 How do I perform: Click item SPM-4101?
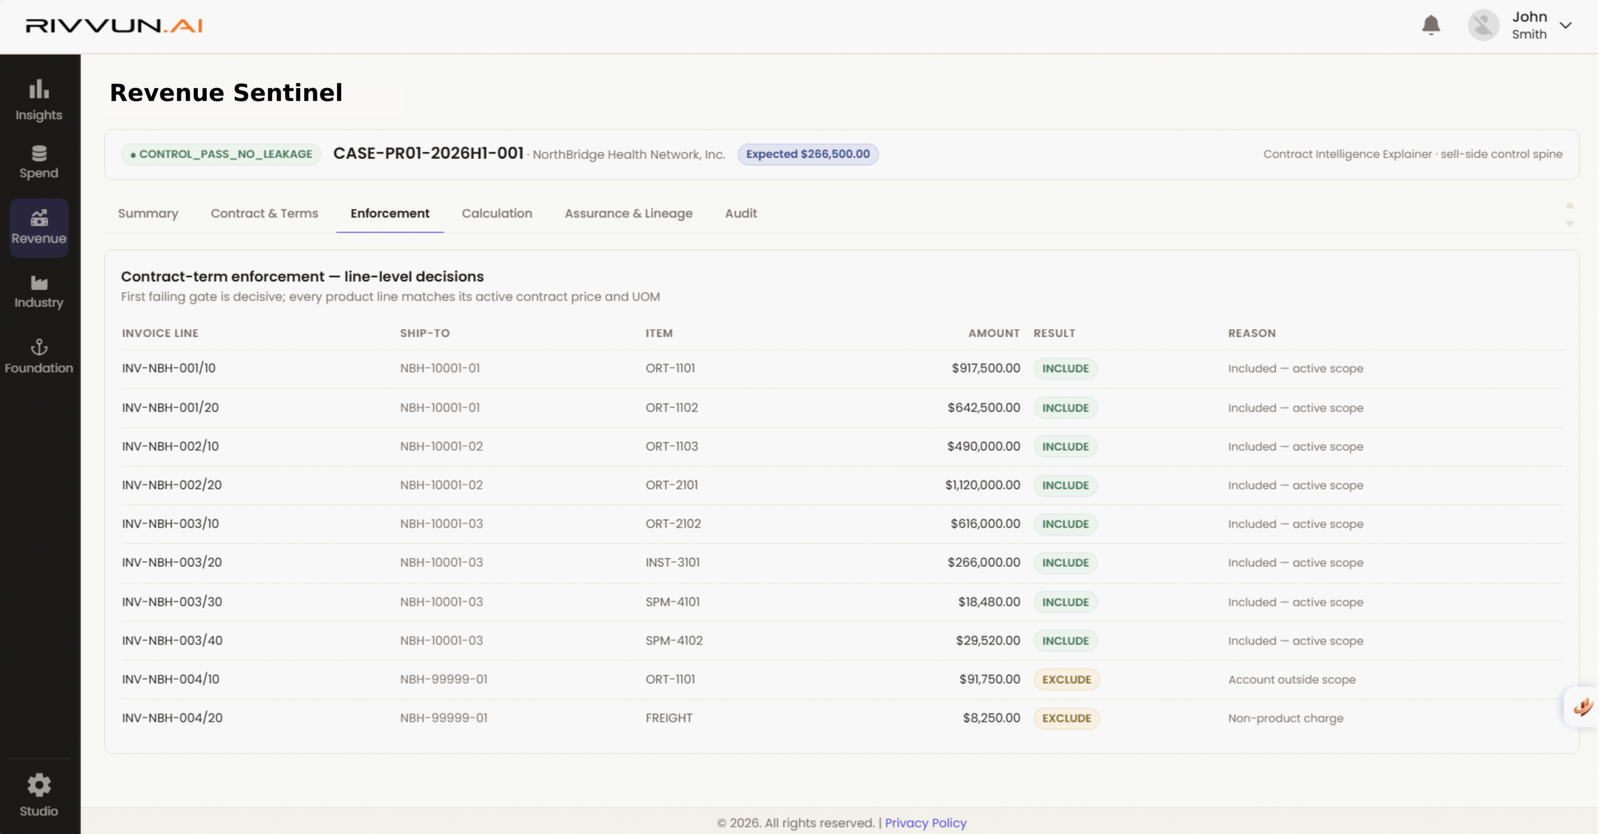pyautogui.click(x=673, y=602)
